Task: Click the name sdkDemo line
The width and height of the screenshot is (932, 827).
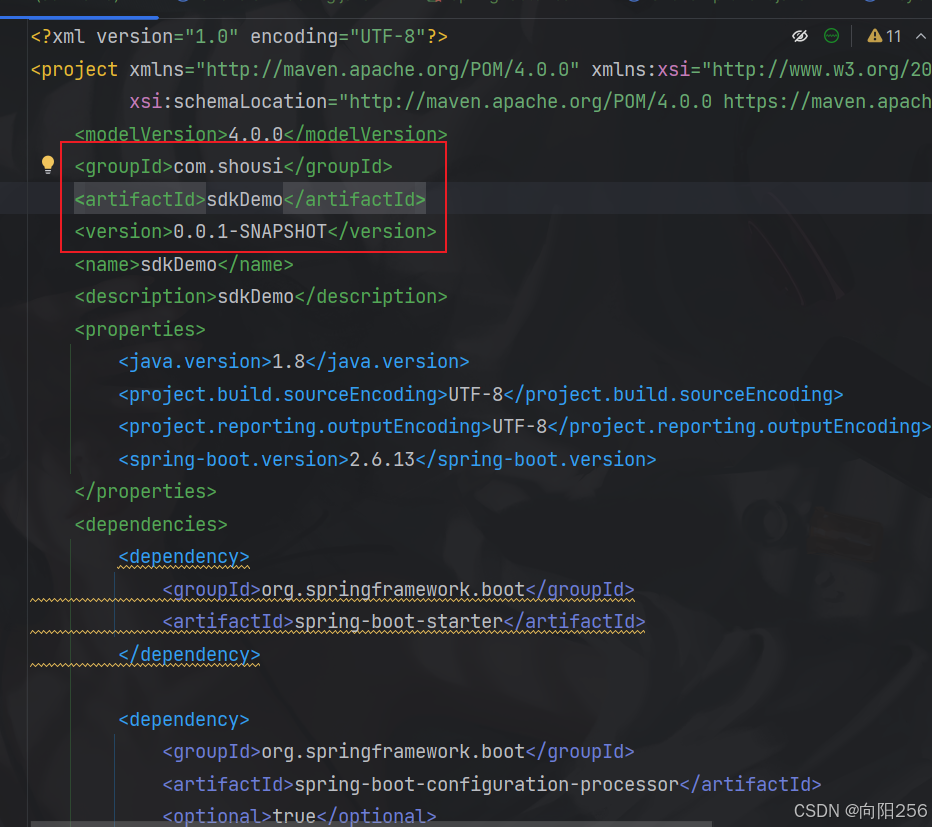Action: tap(184, 264)
